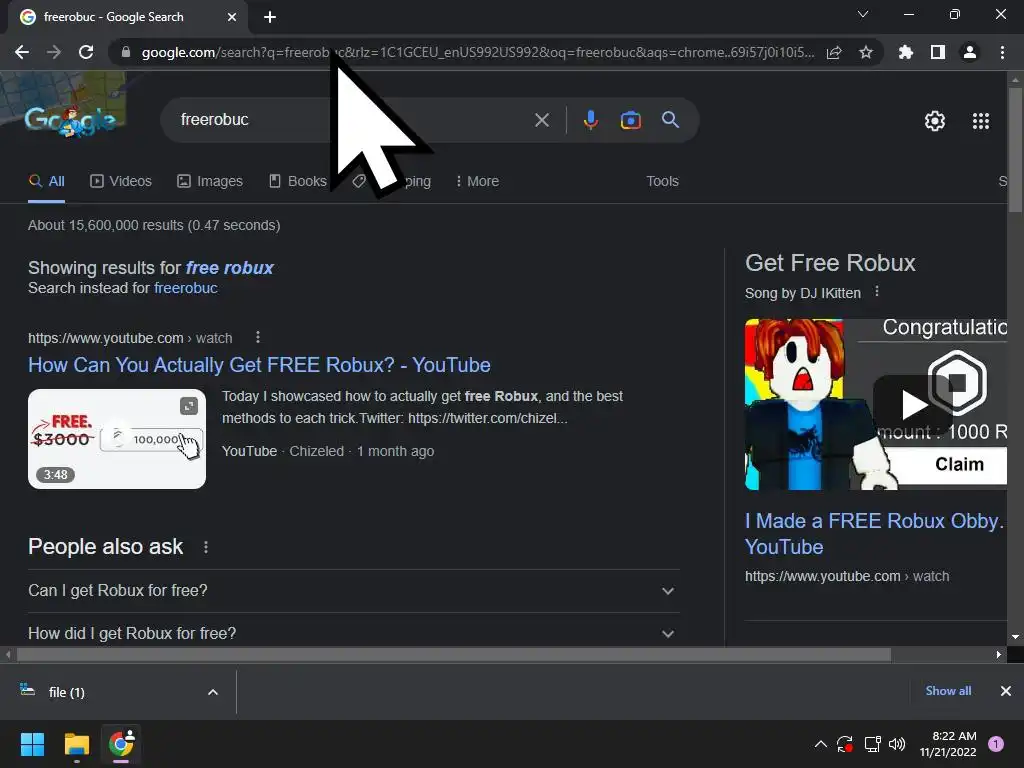Open the search Tools menu
Screen dimensions: 1024x768
point(662,182)
